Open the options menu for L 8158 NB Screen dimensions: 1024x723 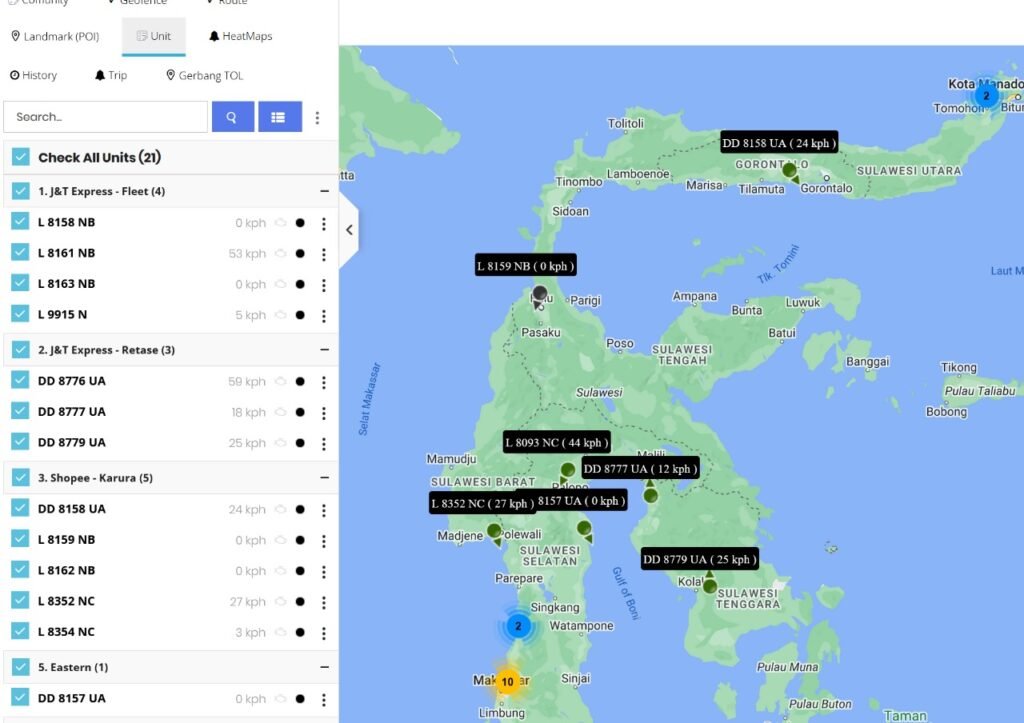click(x=324, y=224)
